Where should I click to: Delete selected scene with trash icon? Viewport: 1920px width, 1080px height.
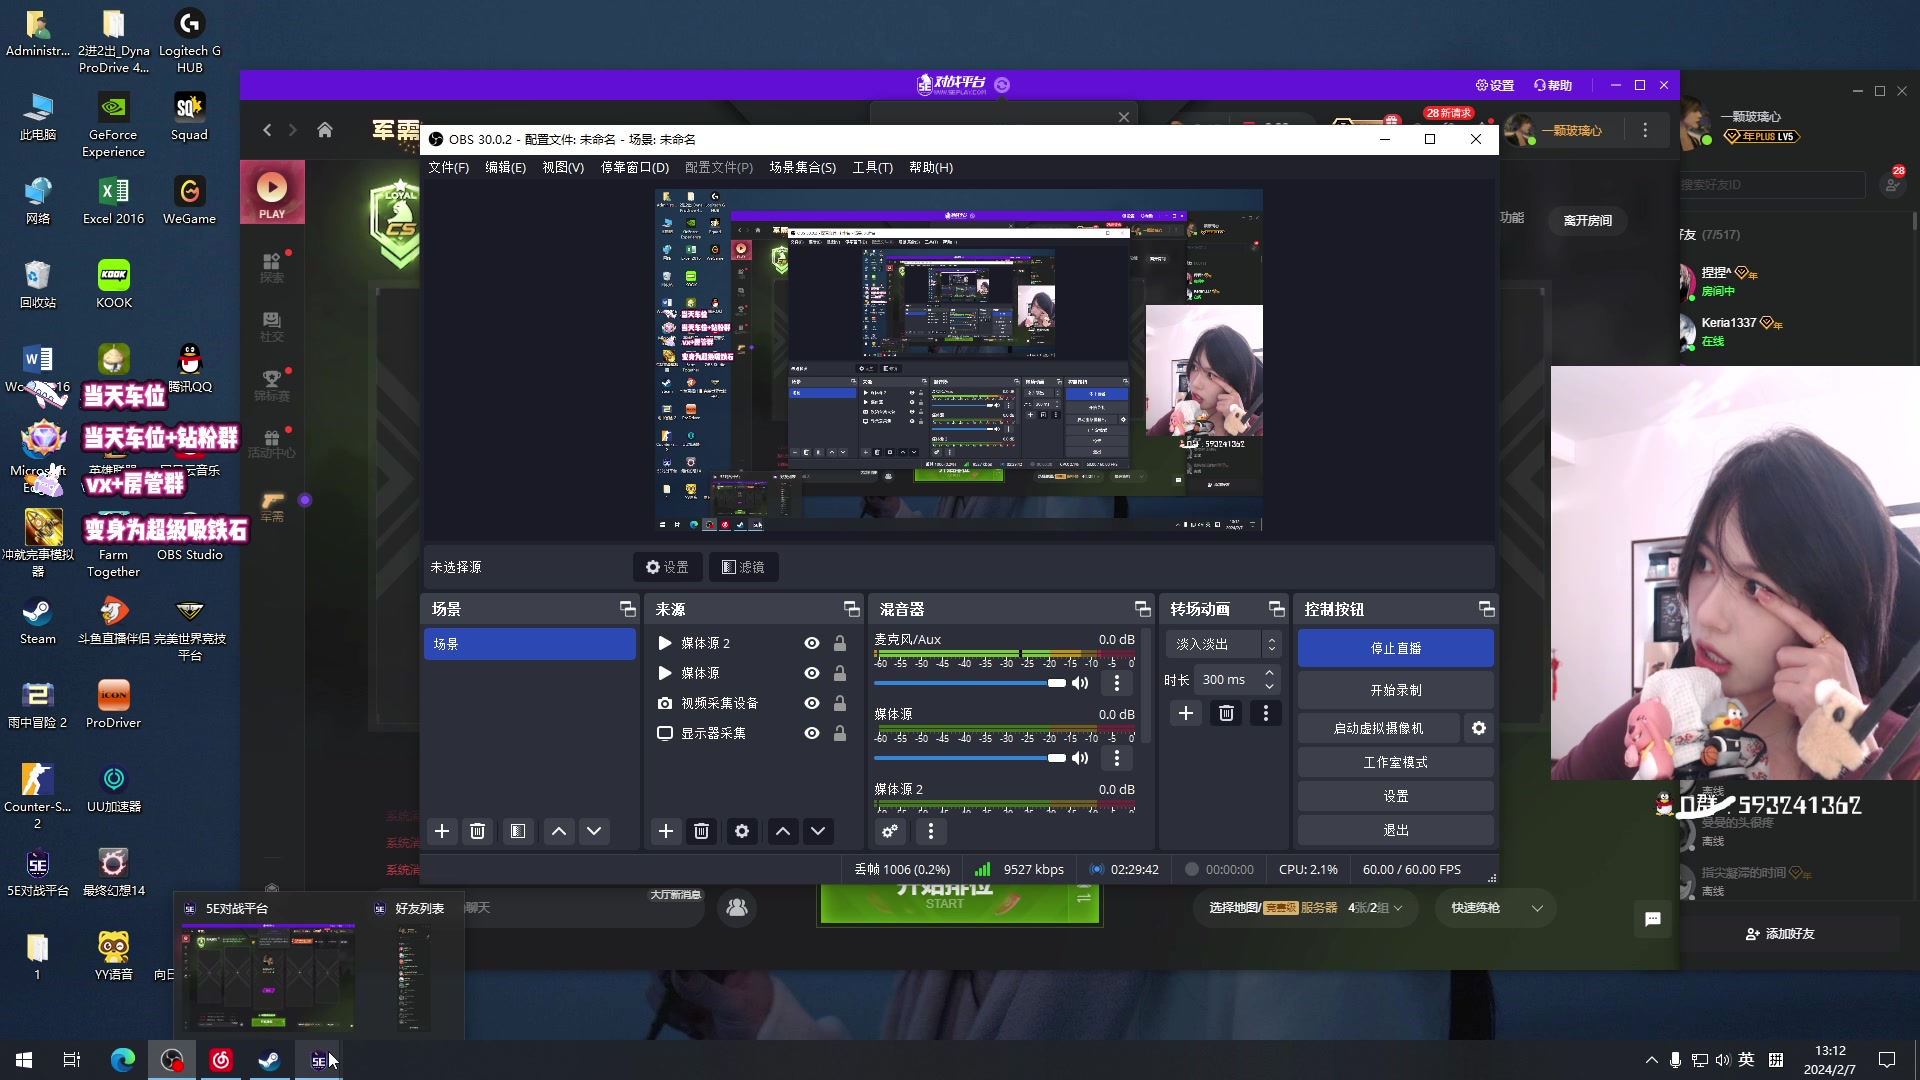[x=478, y=831]
